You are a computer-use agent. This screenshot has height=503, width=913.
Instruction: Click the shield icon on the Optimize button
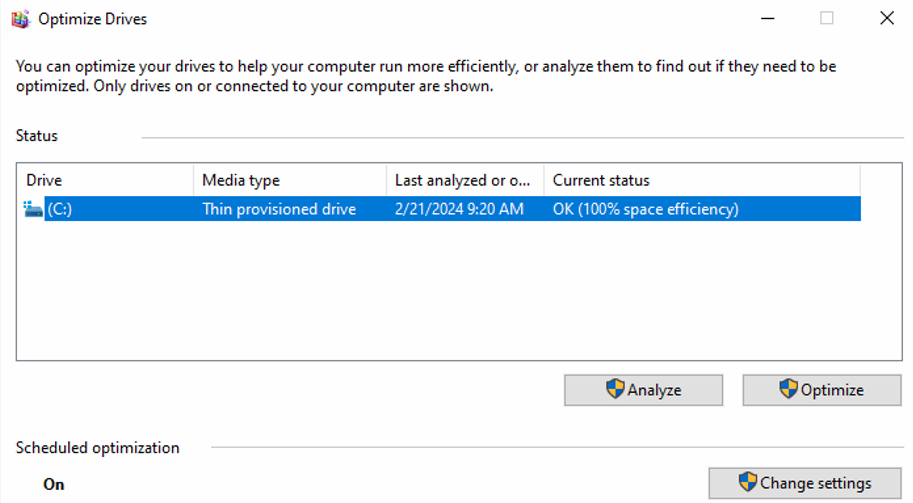(788, 389)
